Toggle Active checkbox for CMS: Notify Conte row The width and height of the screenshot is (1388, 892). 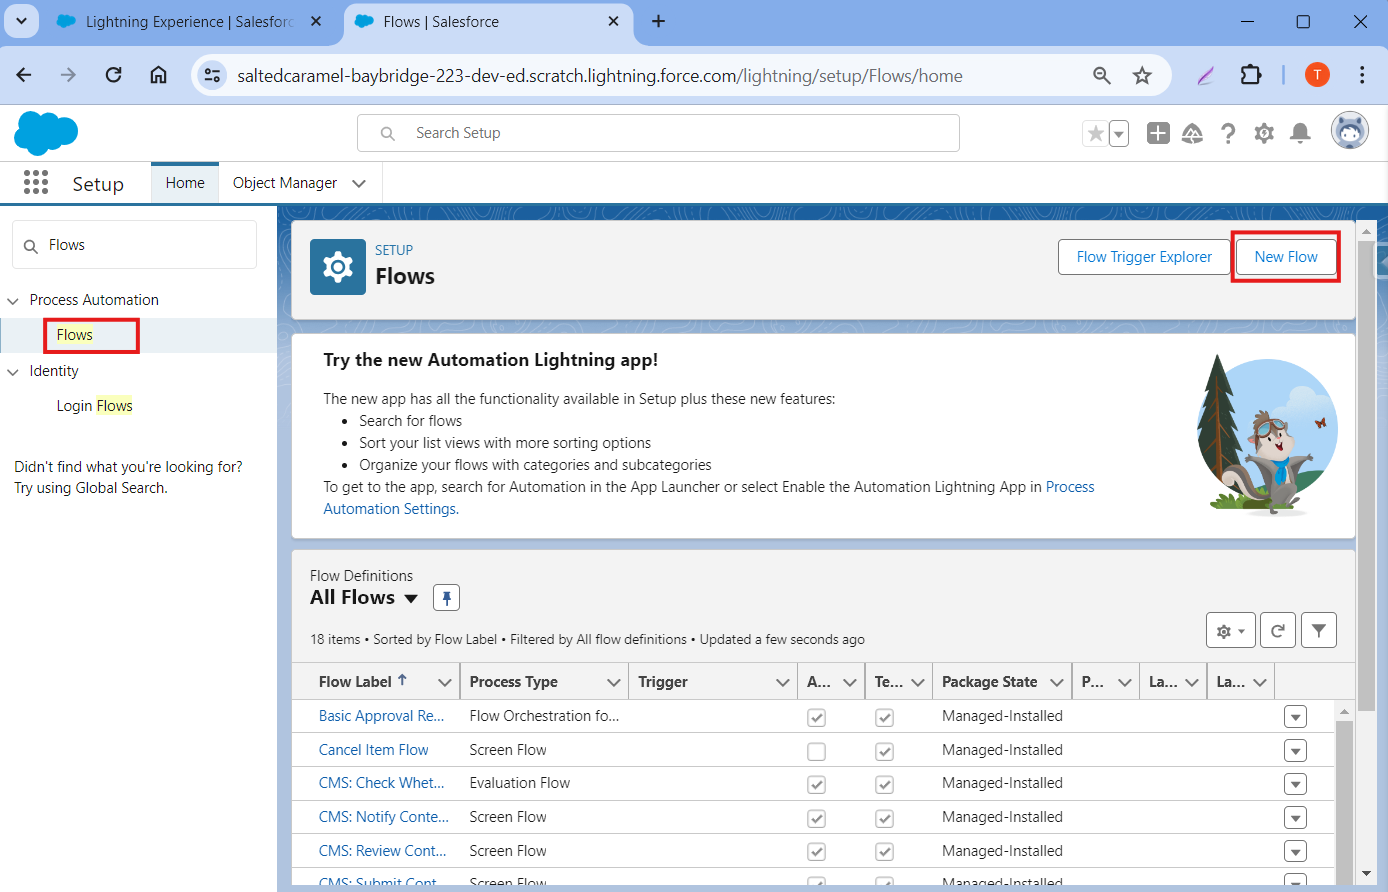pos(816,818)
